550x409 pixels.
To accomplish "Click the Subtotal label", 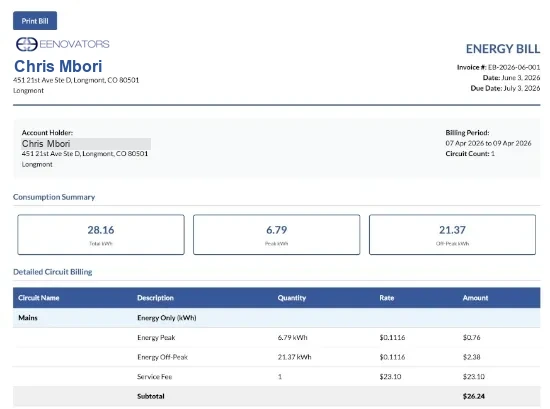I will tap(150, 396).
